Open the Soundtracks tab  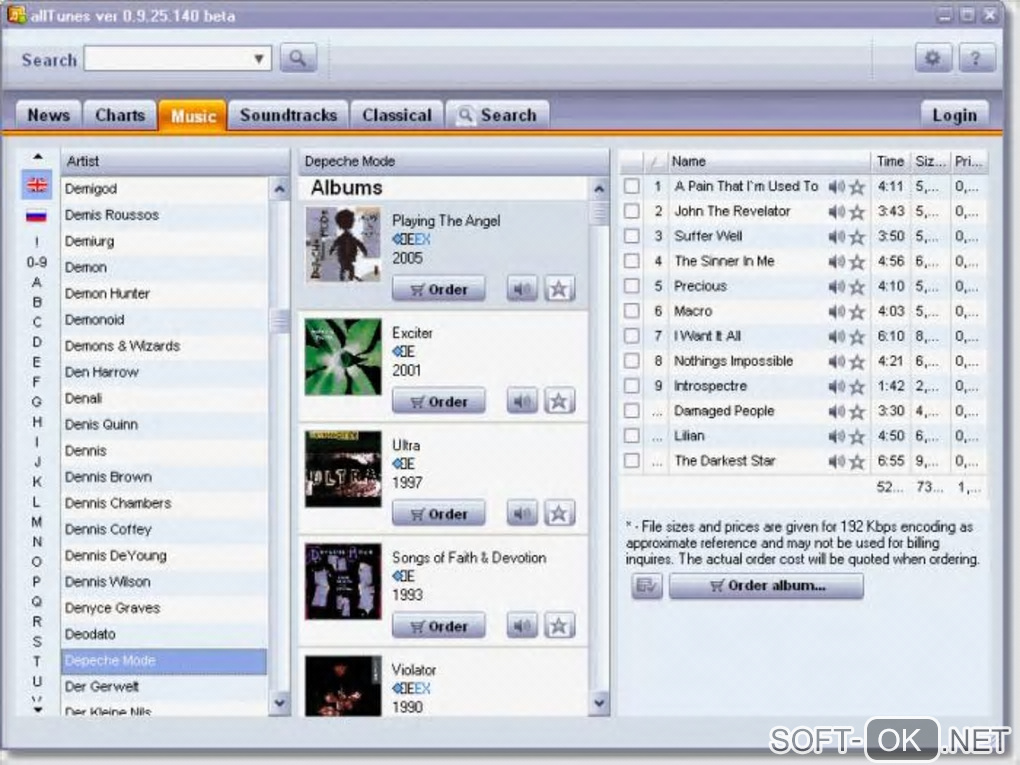pos(288,115)
